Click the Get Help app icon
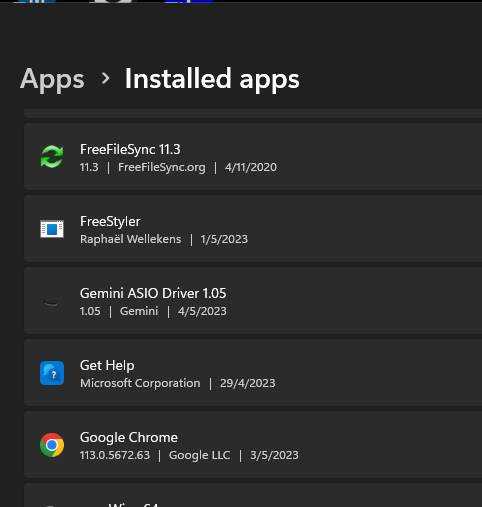 52,373
